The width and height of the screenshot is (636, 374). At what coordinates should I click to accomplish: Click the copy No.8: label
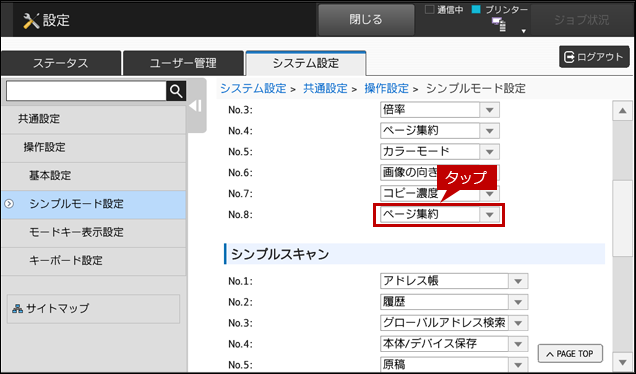240,215
